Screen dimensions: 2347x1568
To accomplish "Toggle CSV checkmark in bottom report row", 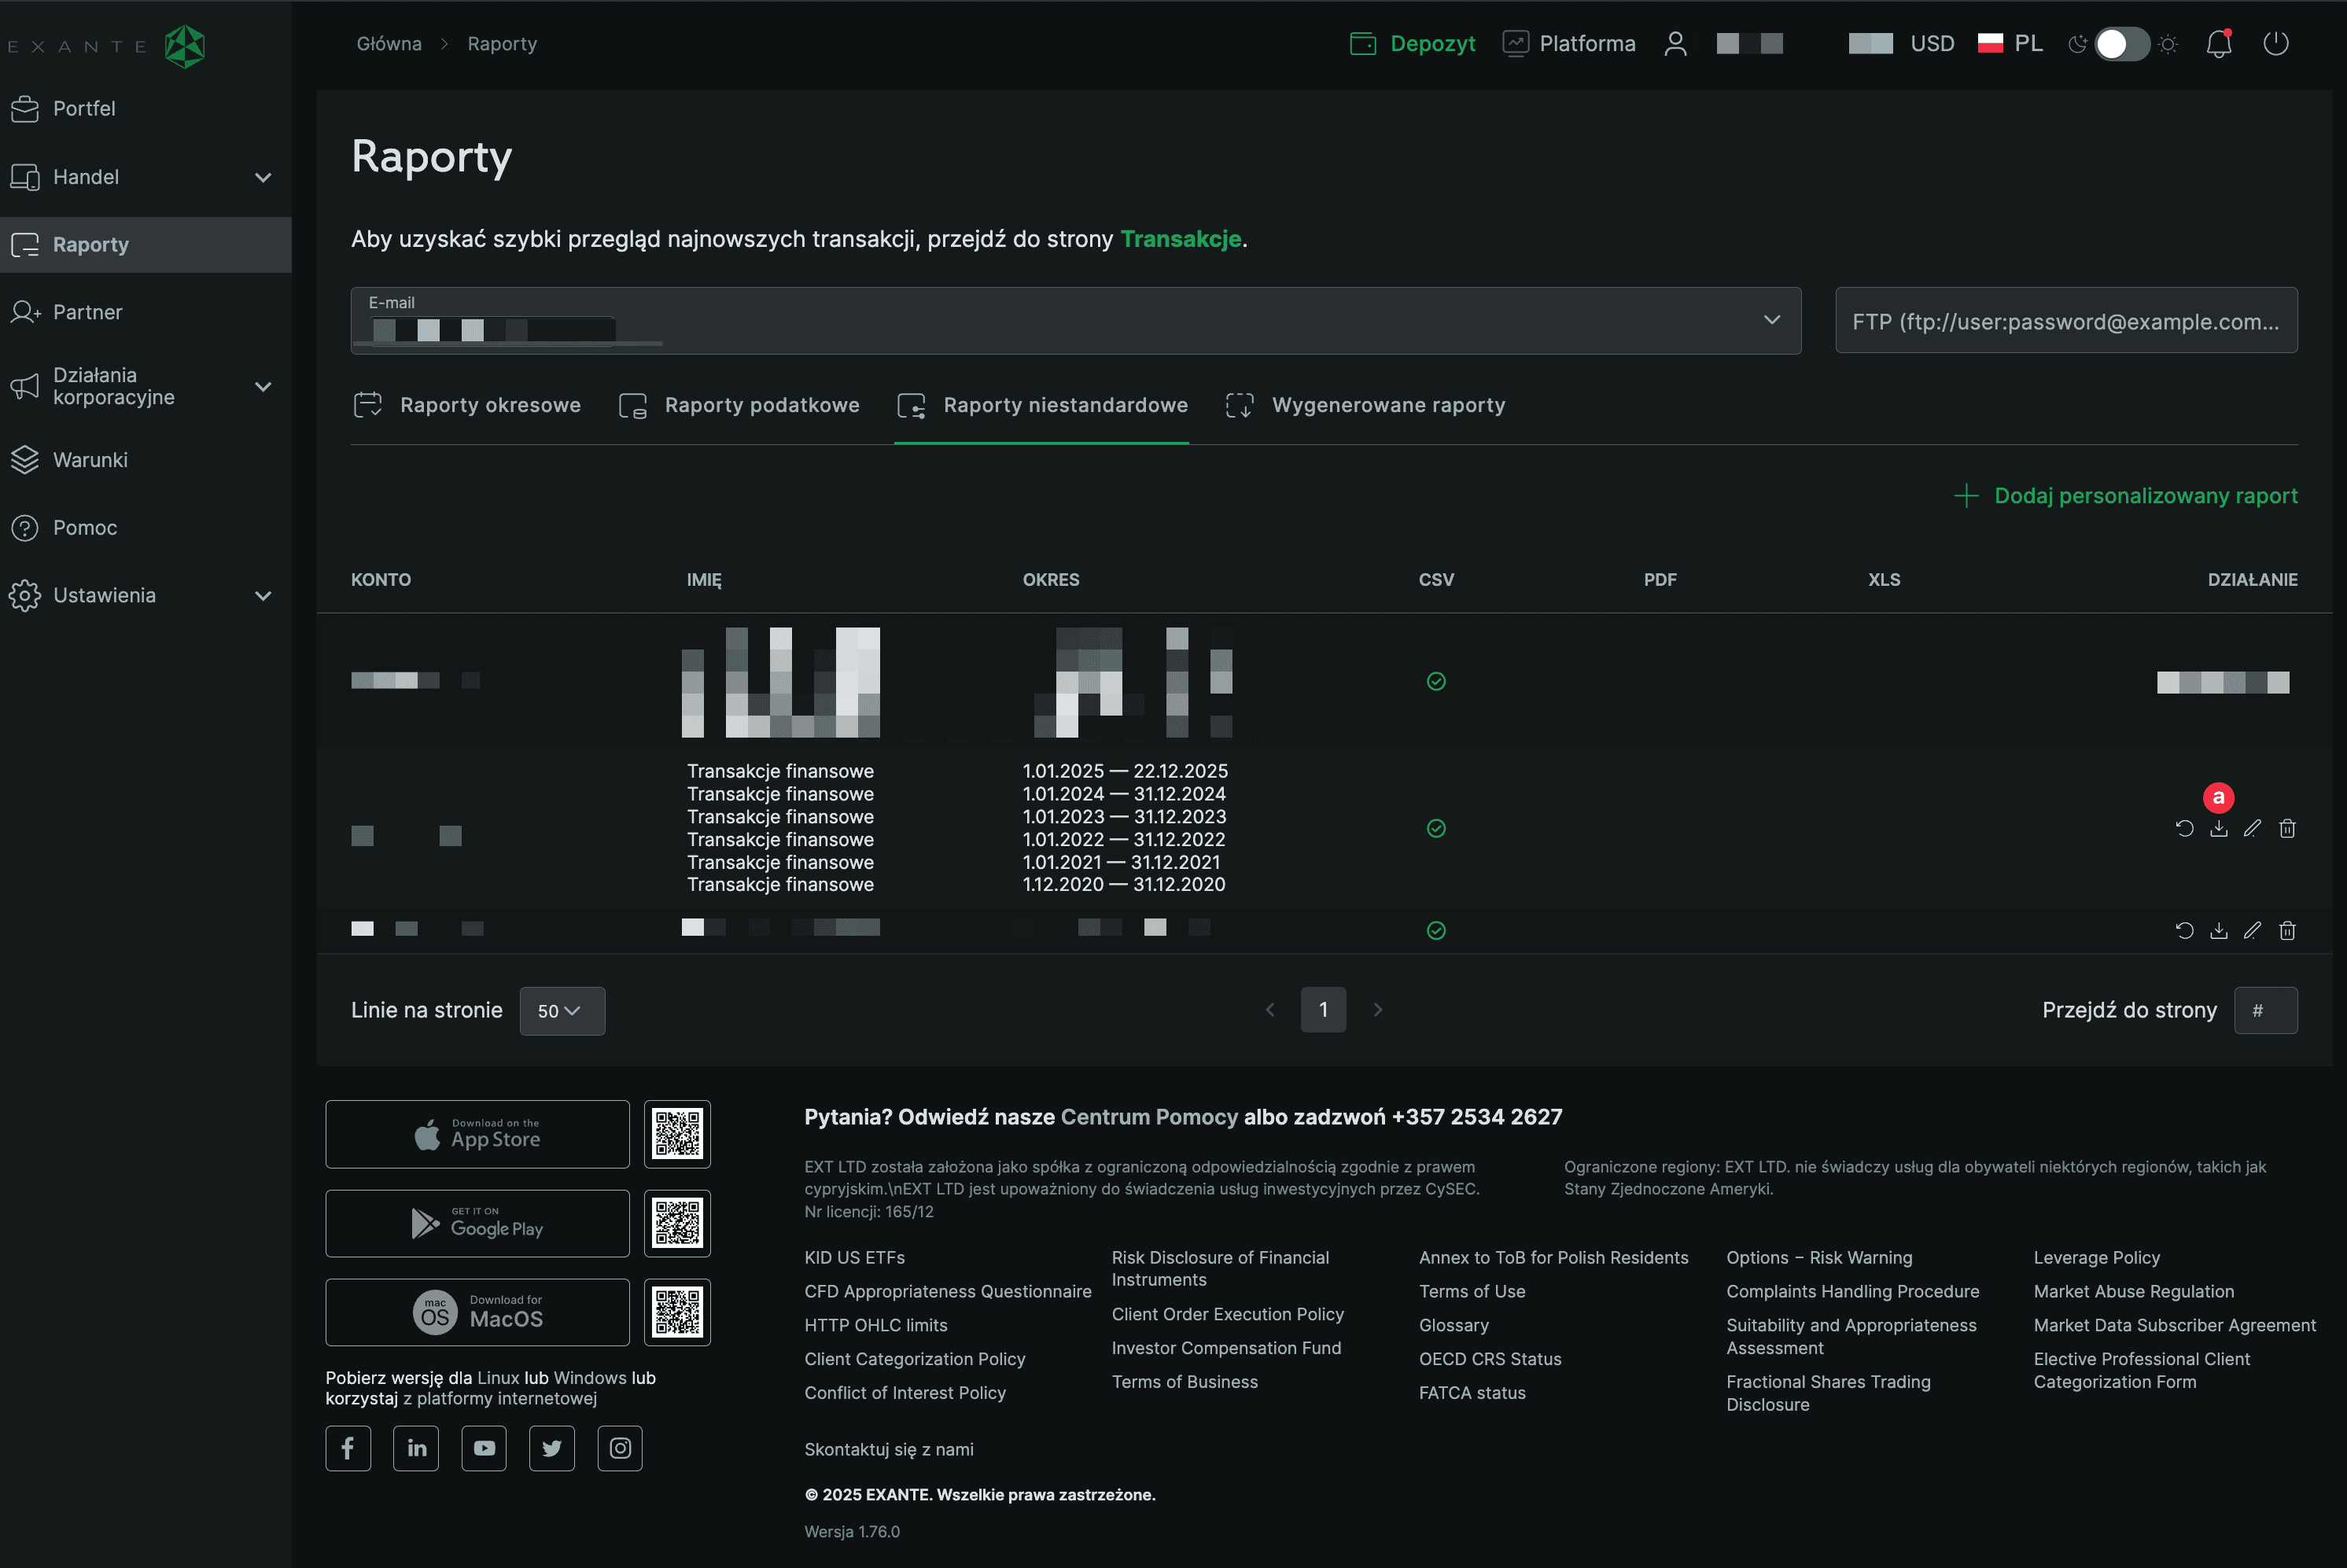I will coord(1436,930).
